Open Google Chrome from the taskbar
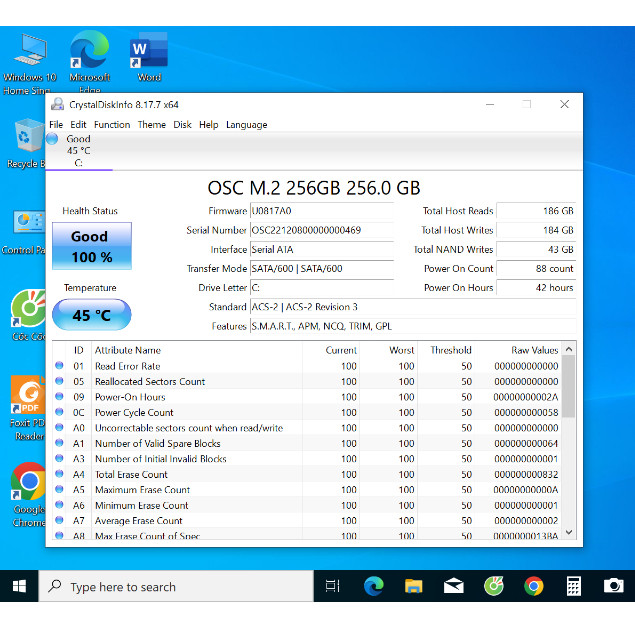The image size is (635, 635). [534, 586]
